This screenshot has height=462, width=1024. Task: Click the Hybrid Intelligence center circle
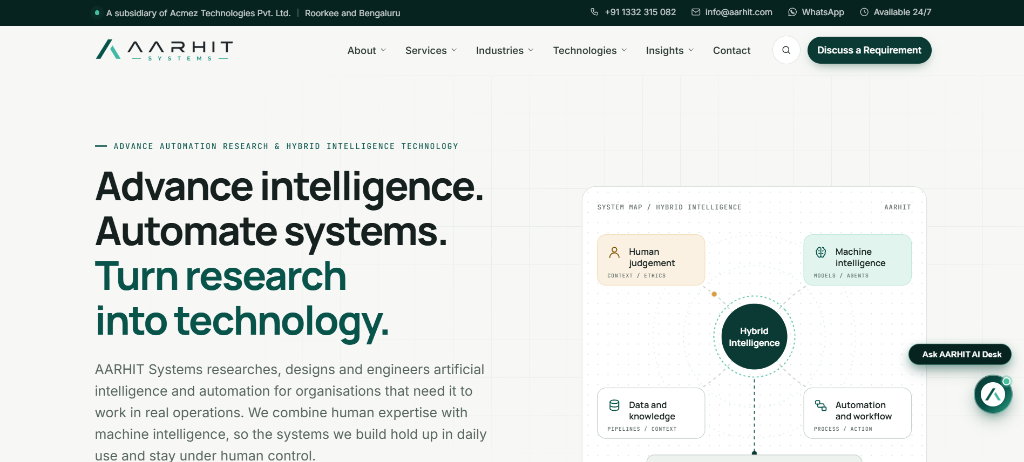point(754,337)
